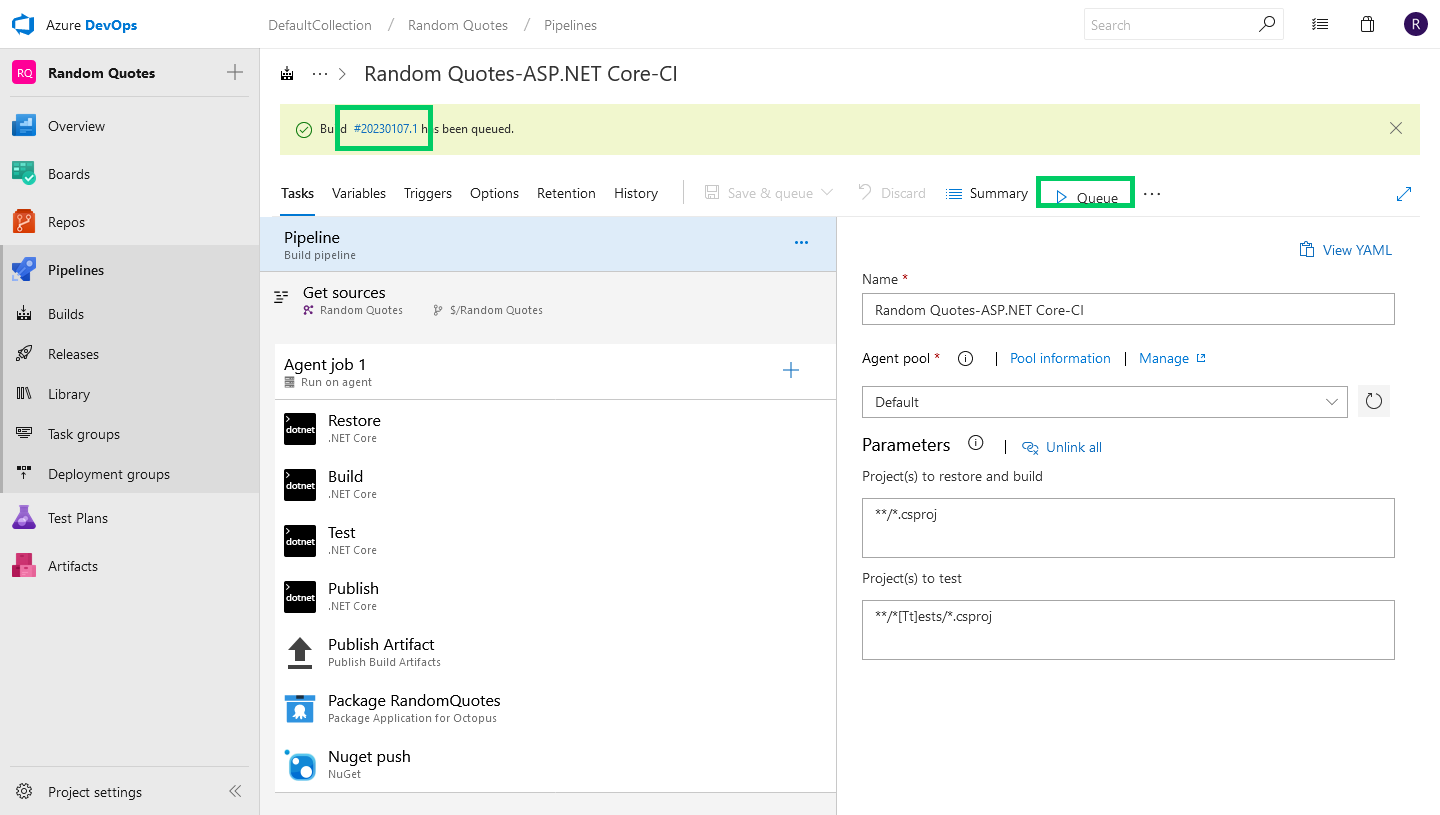Select the Build .NET Core task
Image resolution: width=1440 pixels, height=815 pixels.
[555, 484]
